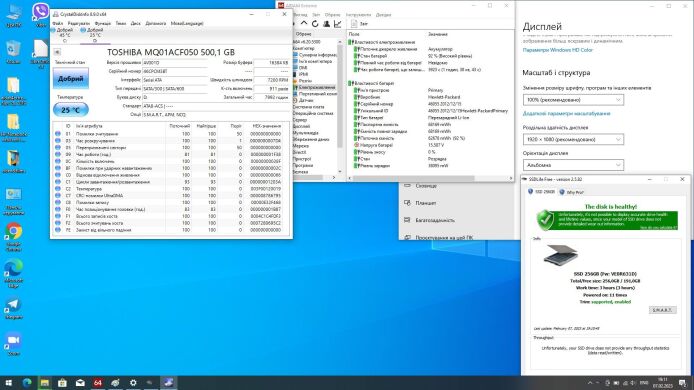
Task: Open the Альбомна orientation dropdown
Action: pyautogui.click(x=573, y=165)
